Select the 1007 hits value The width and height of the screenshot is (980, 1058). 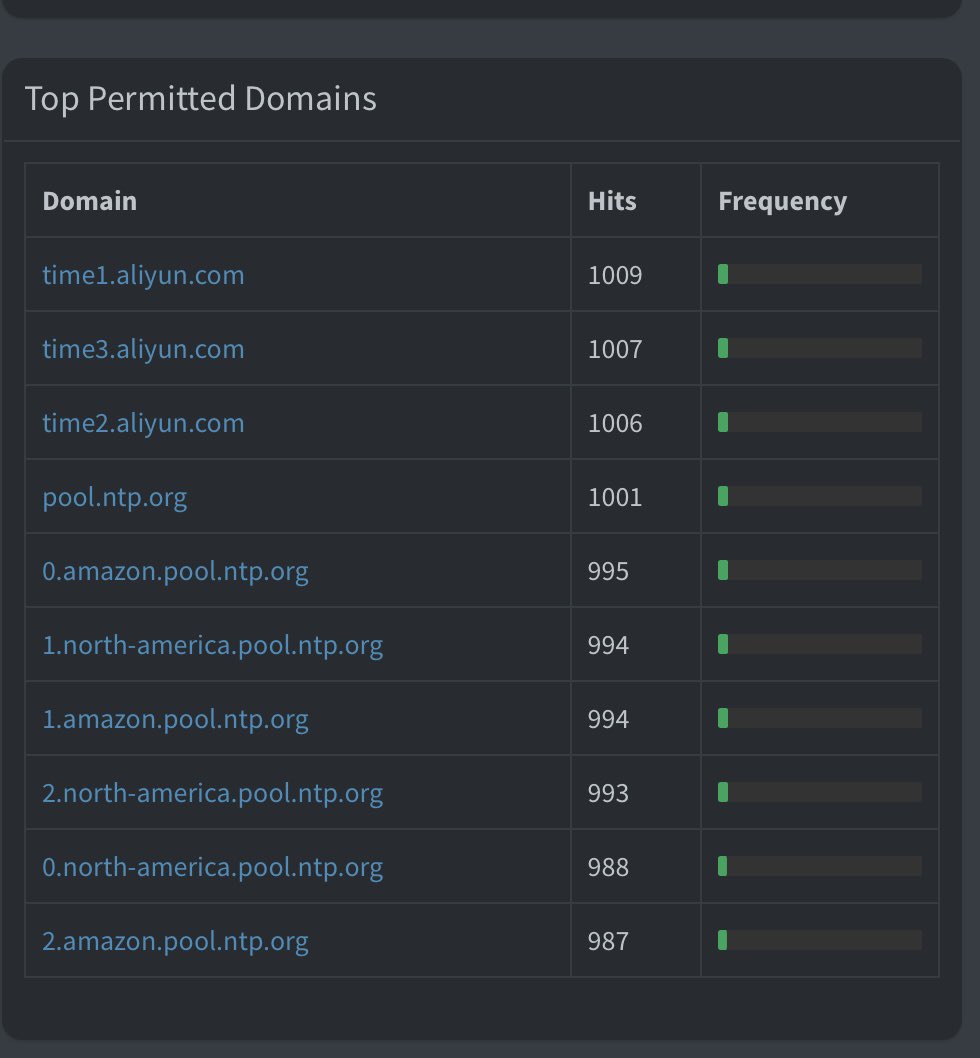(x=615, y=350)
